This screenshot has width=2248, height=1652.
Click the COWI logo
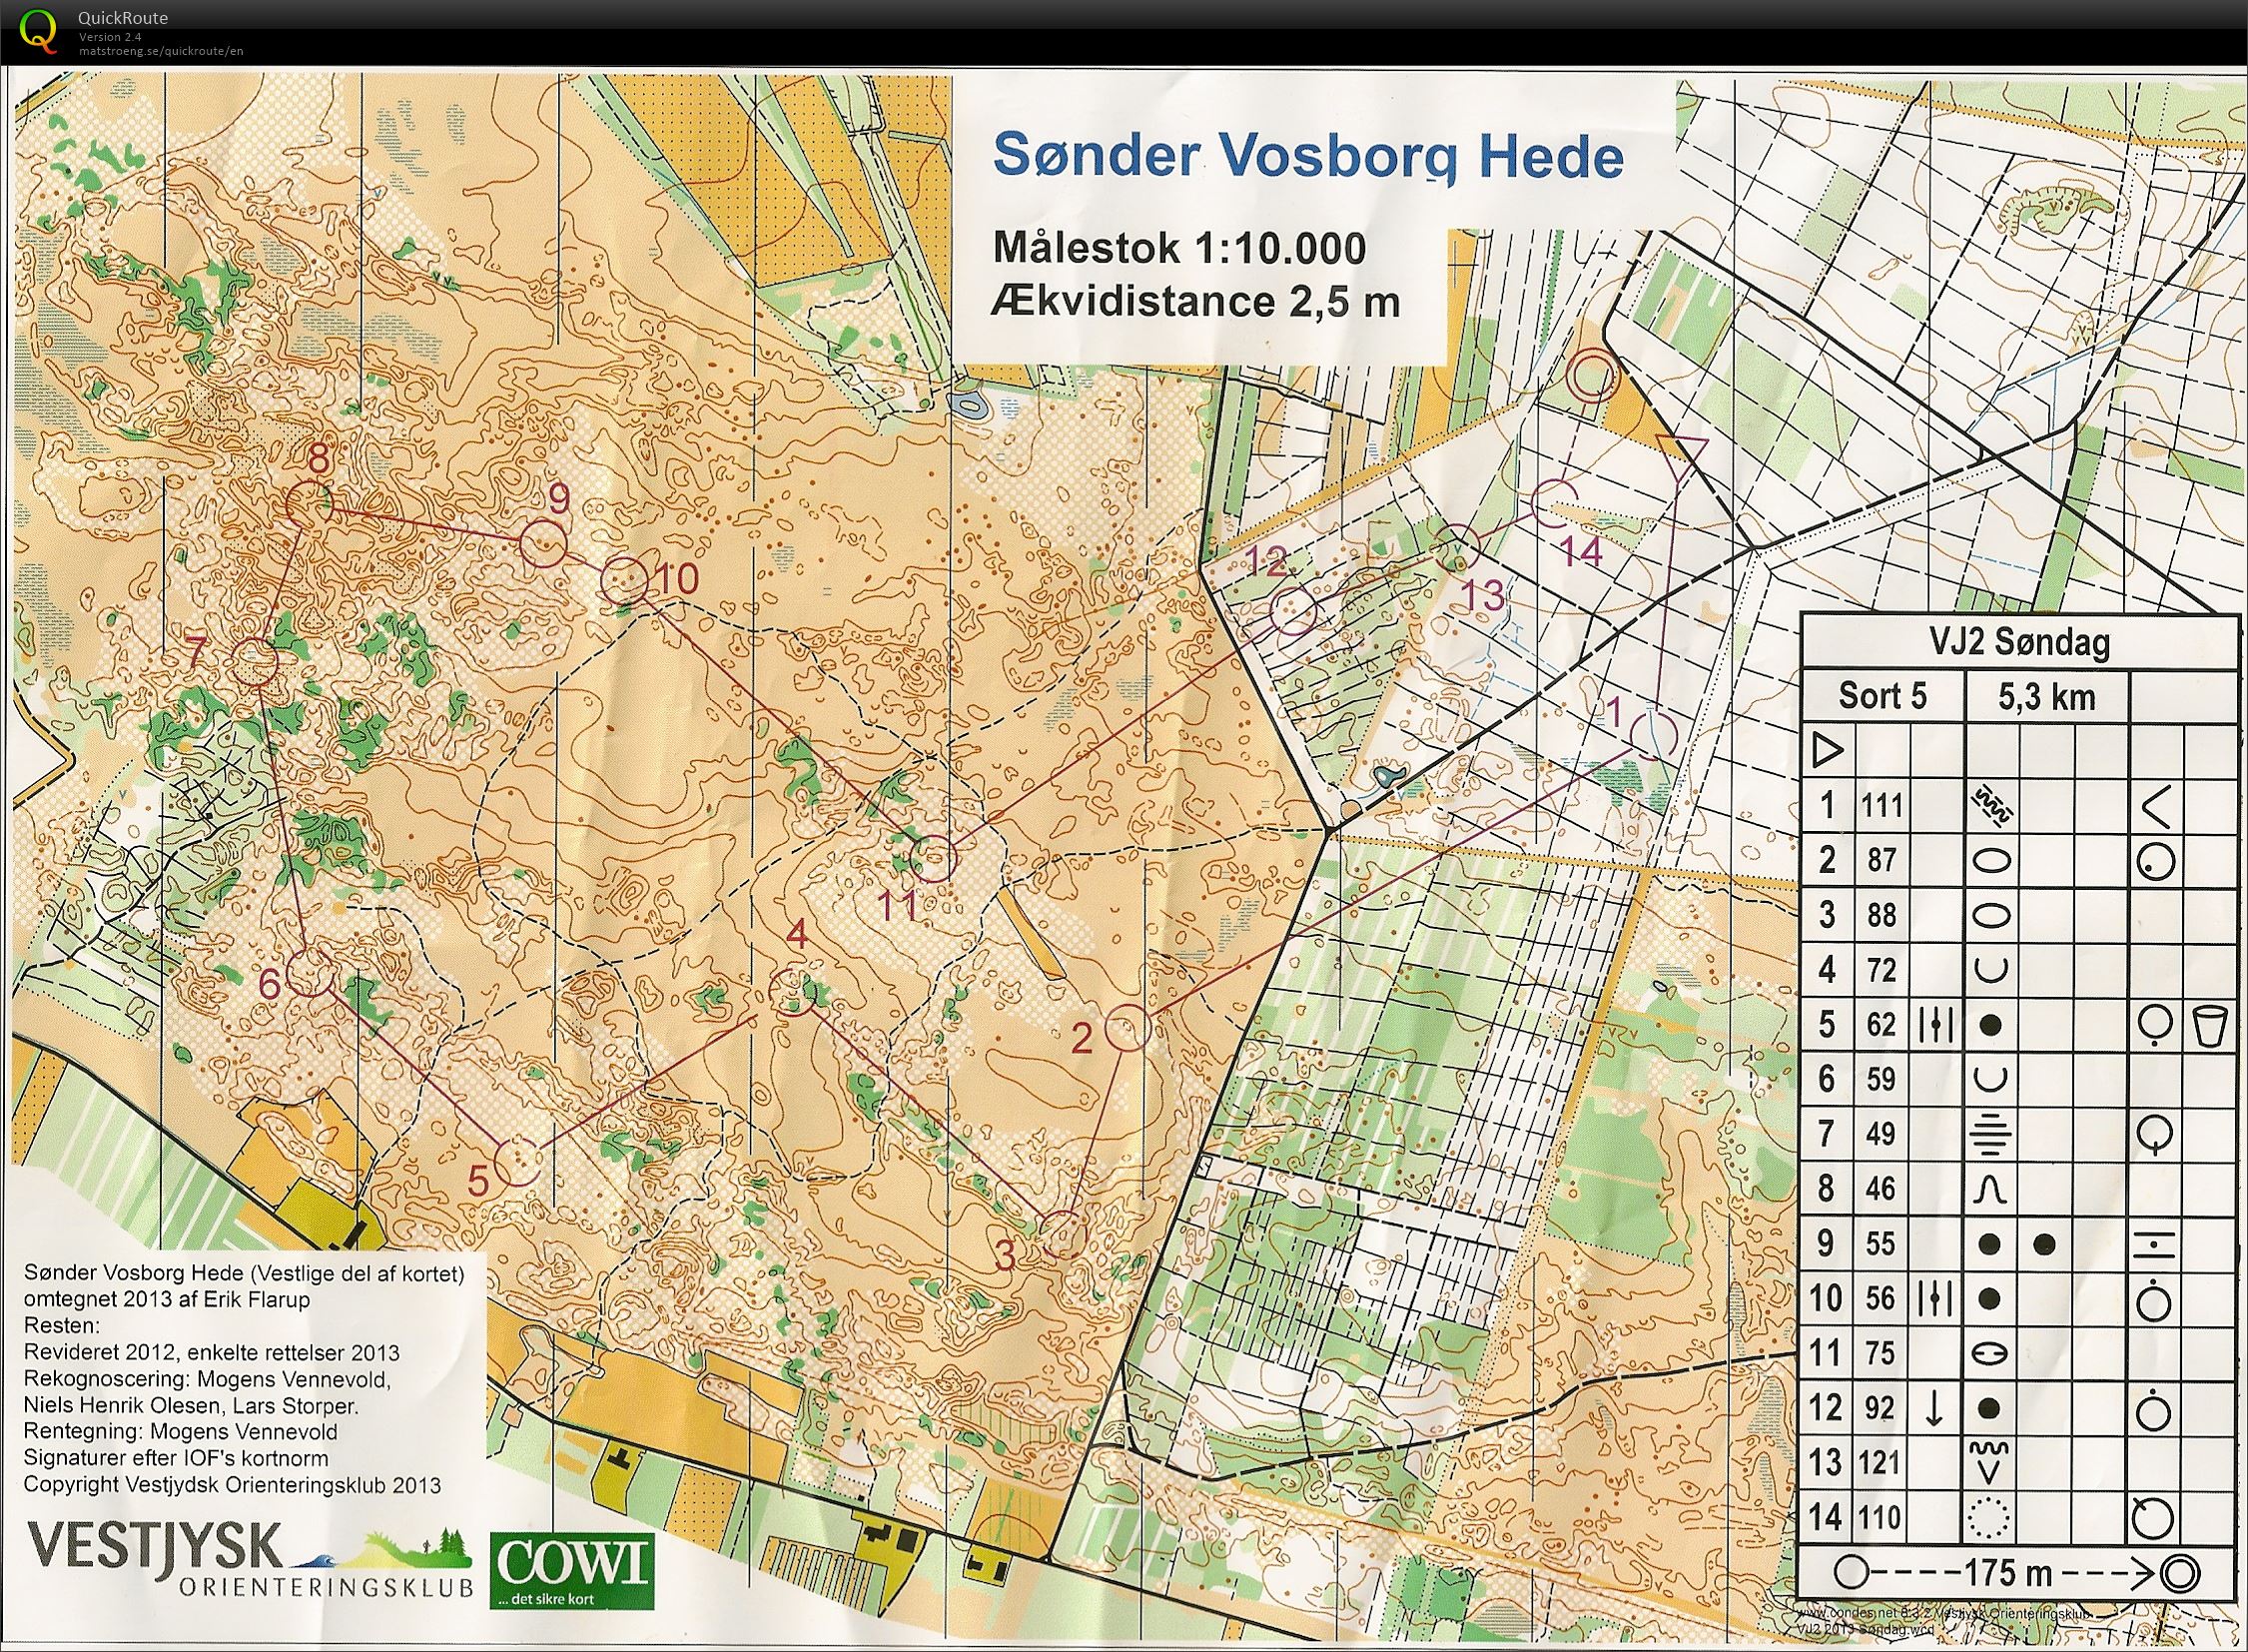pos(572,1572)
